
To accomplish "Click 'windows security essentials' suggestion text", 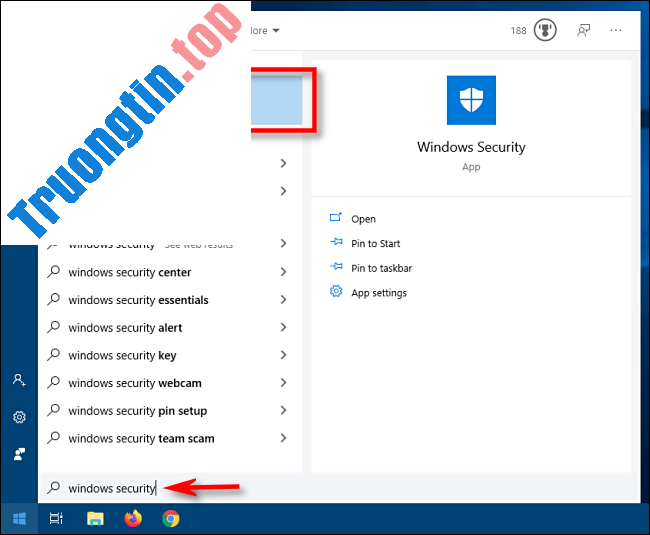I will point(138,300).
